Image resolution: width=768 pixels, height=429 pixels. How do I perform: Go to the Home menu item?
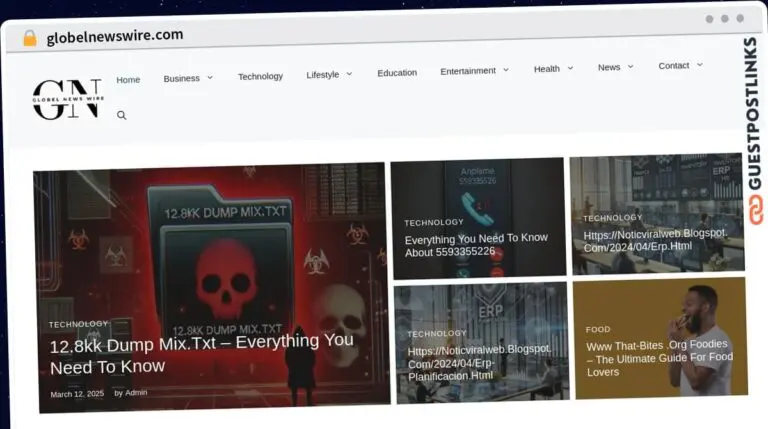click(x=128, y=79)
